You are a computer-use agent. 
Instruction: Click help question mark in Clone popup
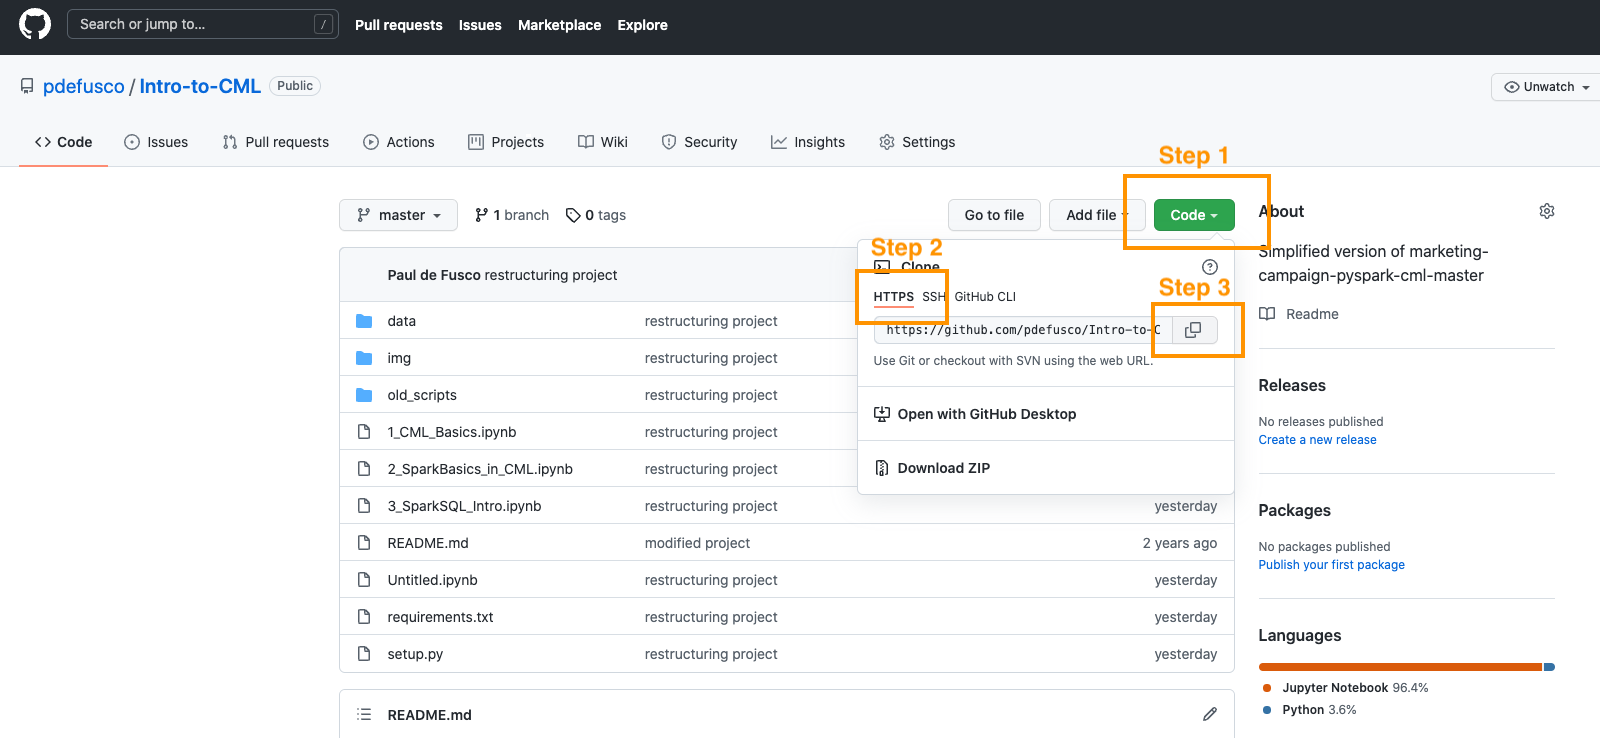click(1210, 267)
